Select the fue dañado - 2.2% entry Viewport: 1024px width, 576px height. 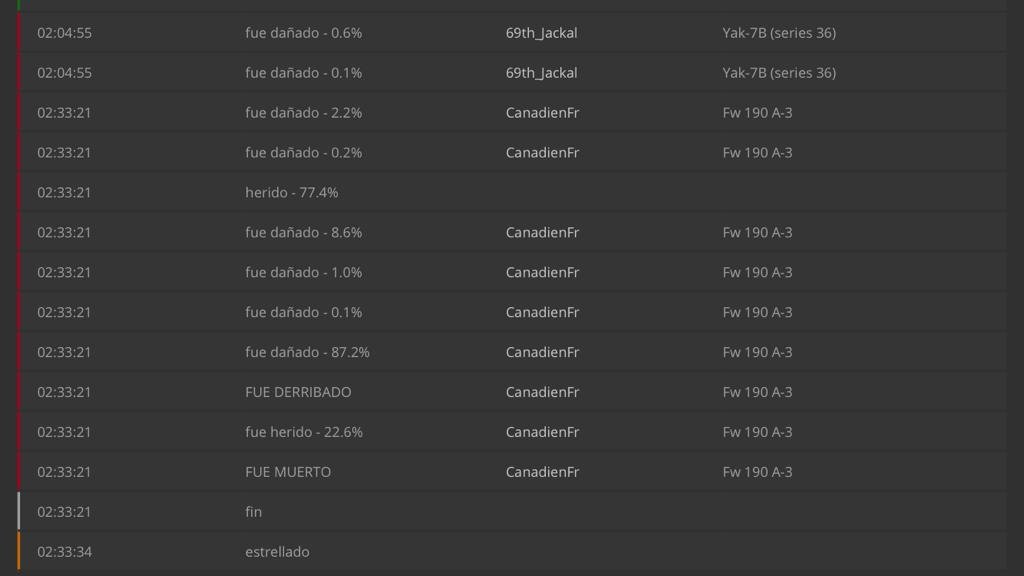click(303, 113)
